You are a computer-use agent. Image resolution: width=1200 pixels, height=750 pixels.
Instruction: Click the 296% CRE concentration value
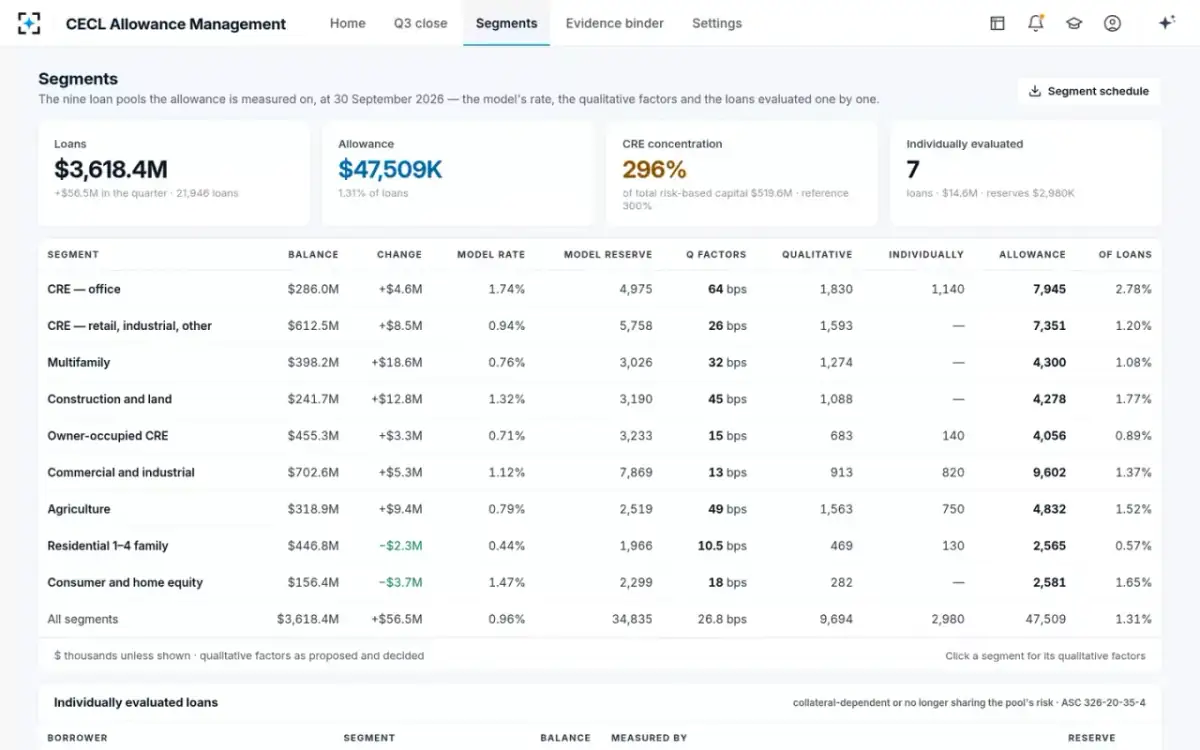point(654,169)
